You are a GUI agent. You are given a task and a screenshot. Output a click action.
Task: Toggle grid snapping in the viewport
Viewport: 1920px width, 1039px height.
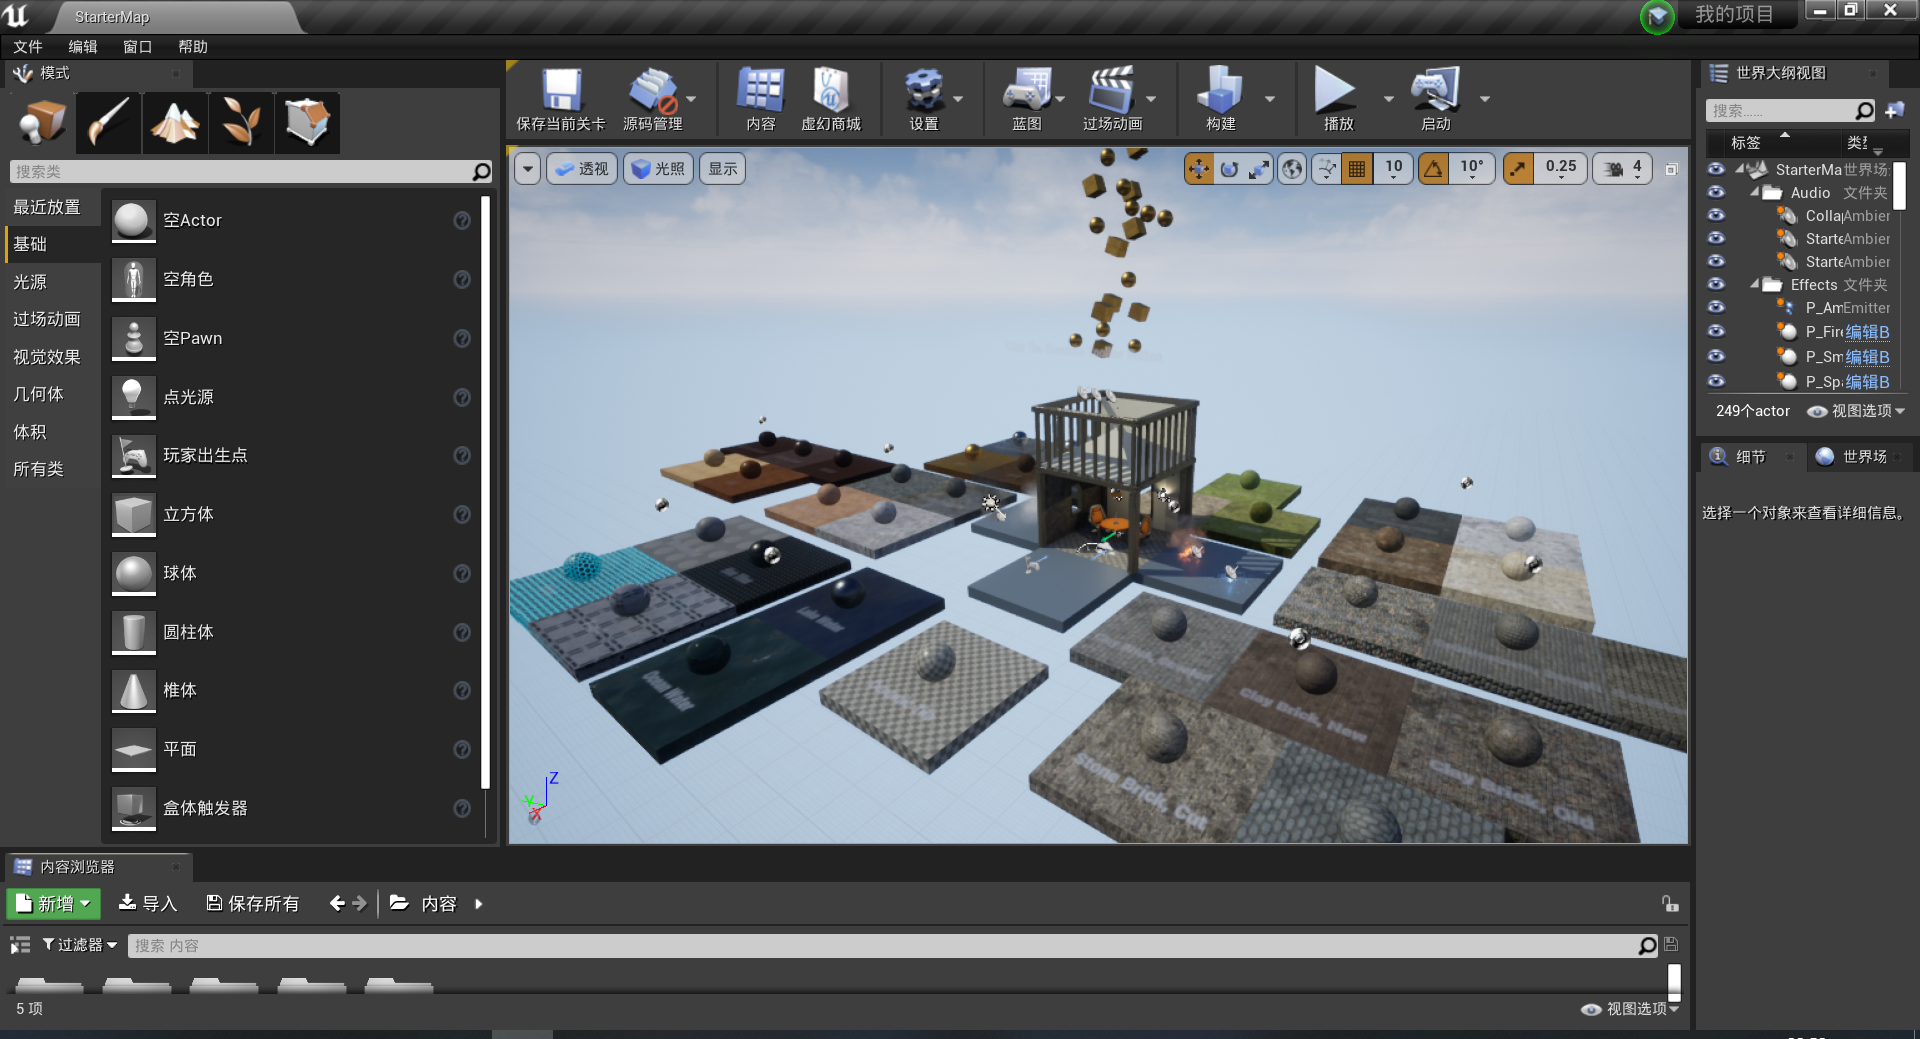(x=1356, y=168)
